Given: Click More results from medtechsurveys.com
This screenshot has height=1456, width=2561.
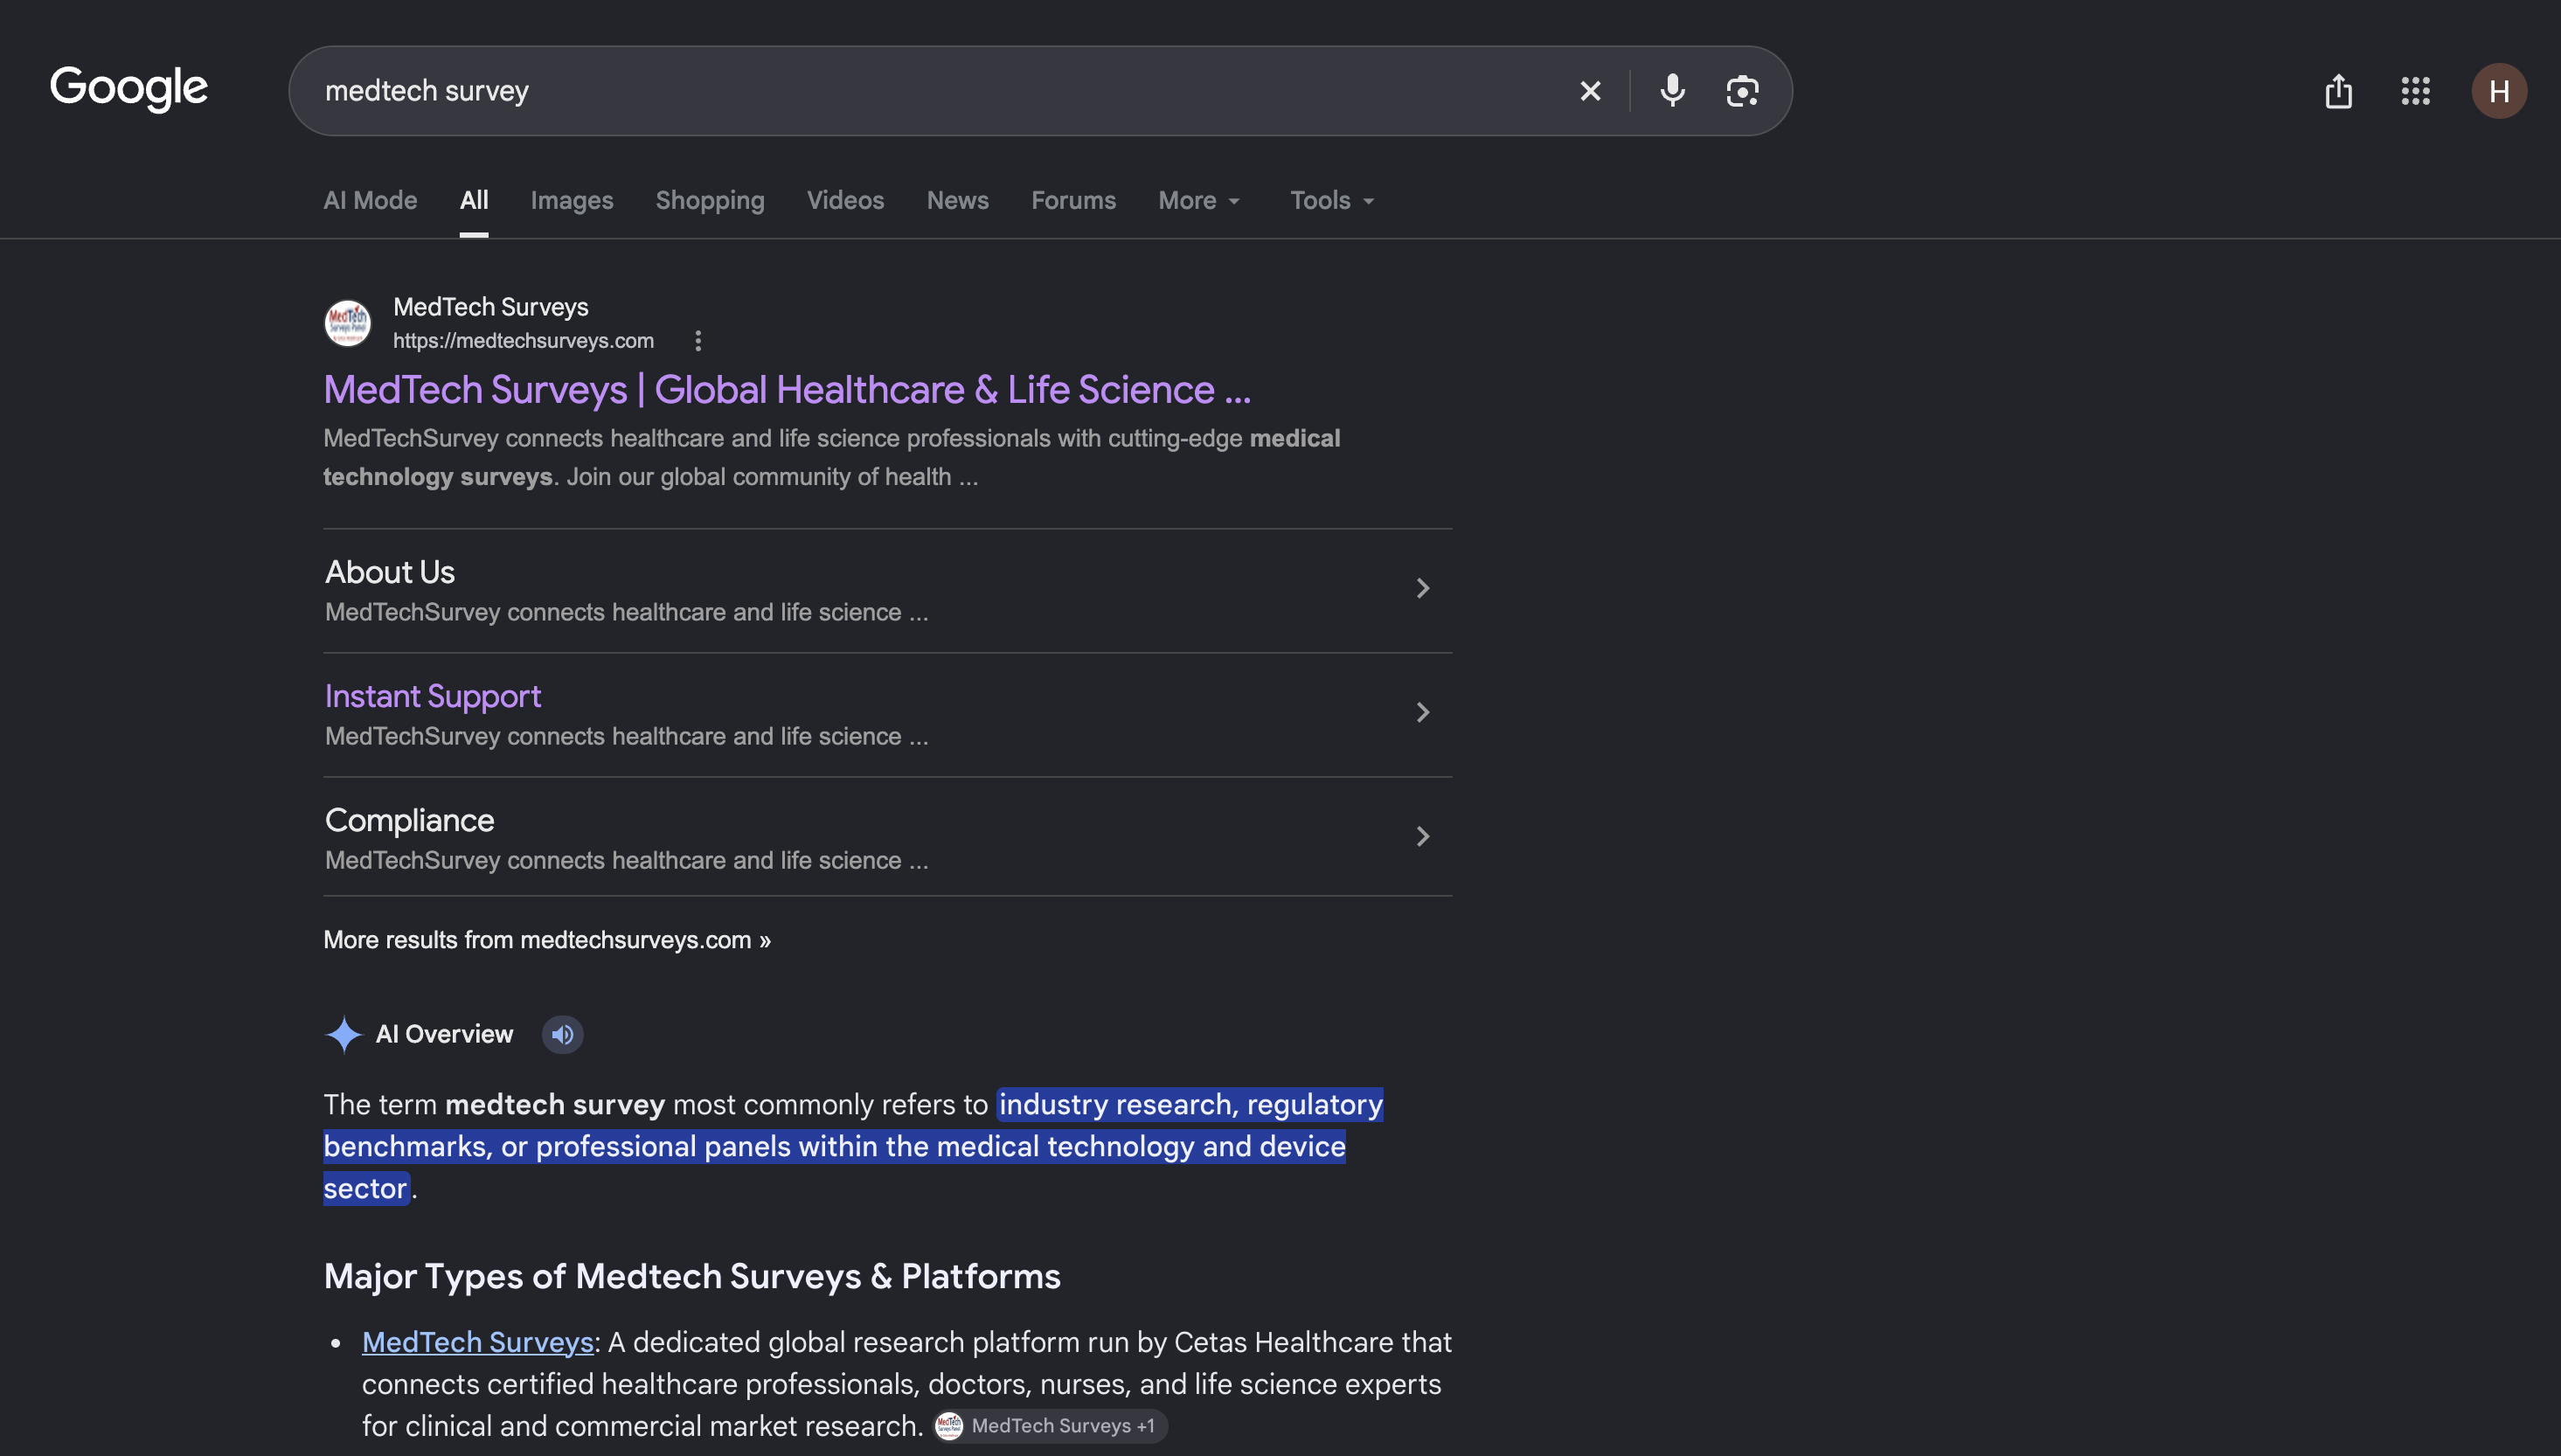Looking at the screenshot, I should click(547, 940).
